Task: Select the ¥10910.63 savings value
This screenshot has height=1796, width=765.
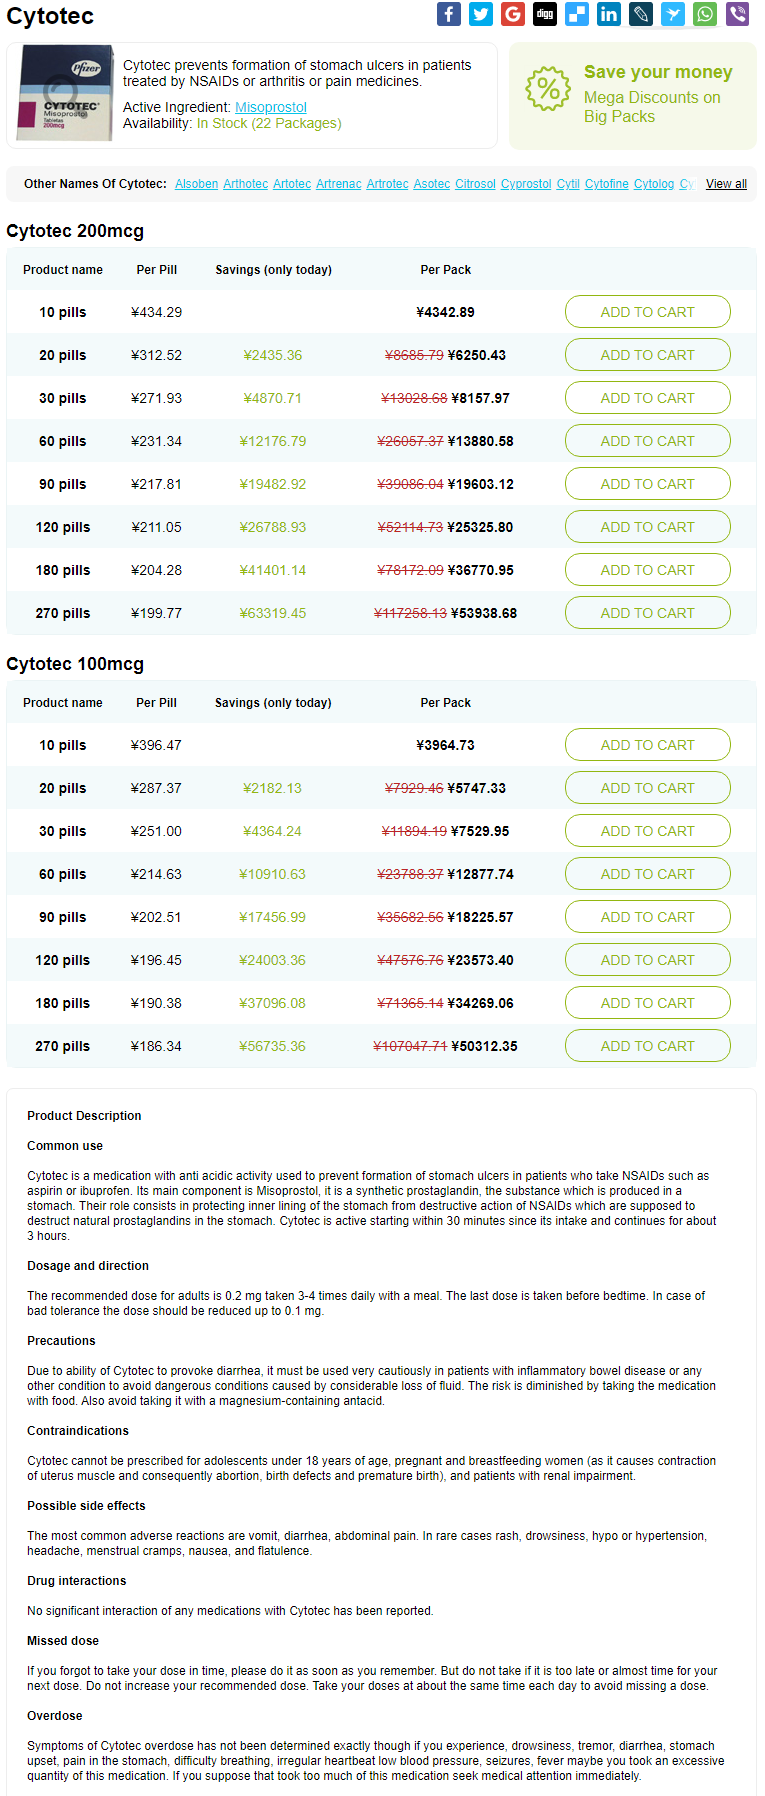Action: click(273, 874)
